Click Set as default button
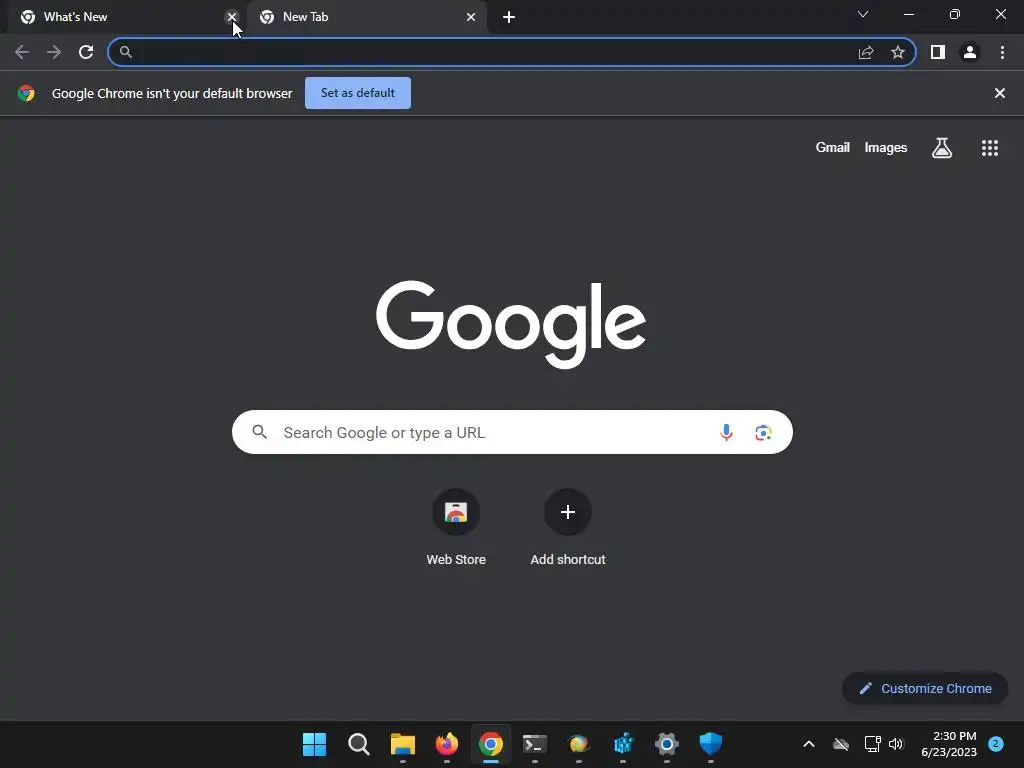The image size is (1024, 768). (x=358, y=93)
